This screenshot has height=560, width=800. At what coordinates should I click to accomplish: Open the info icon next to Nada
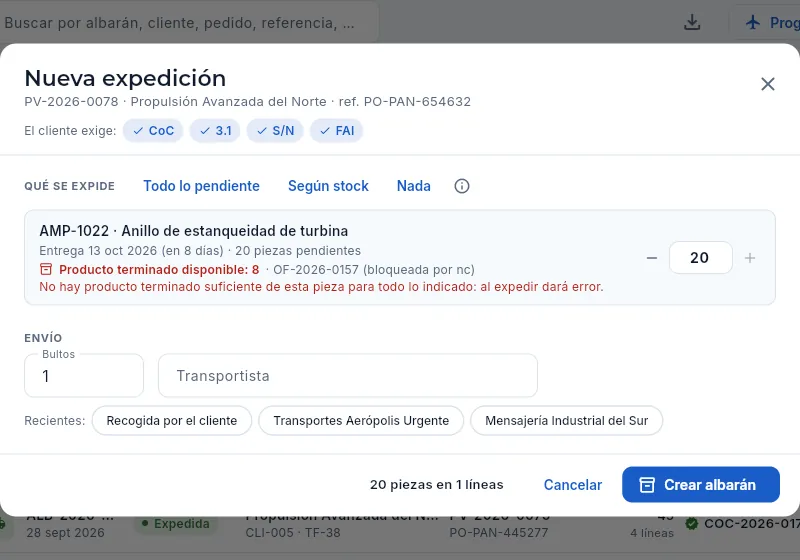coord(462,186)
